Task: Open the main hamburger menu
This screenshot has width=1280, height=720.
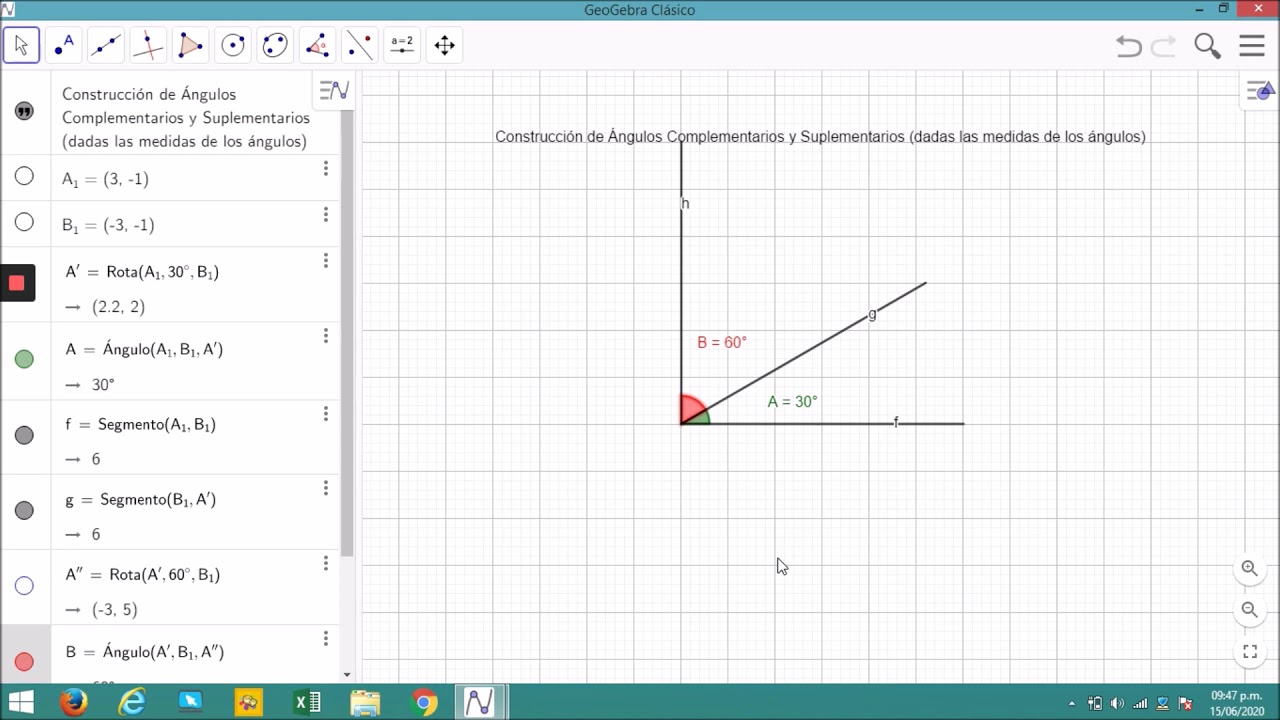Action: 1252,46
